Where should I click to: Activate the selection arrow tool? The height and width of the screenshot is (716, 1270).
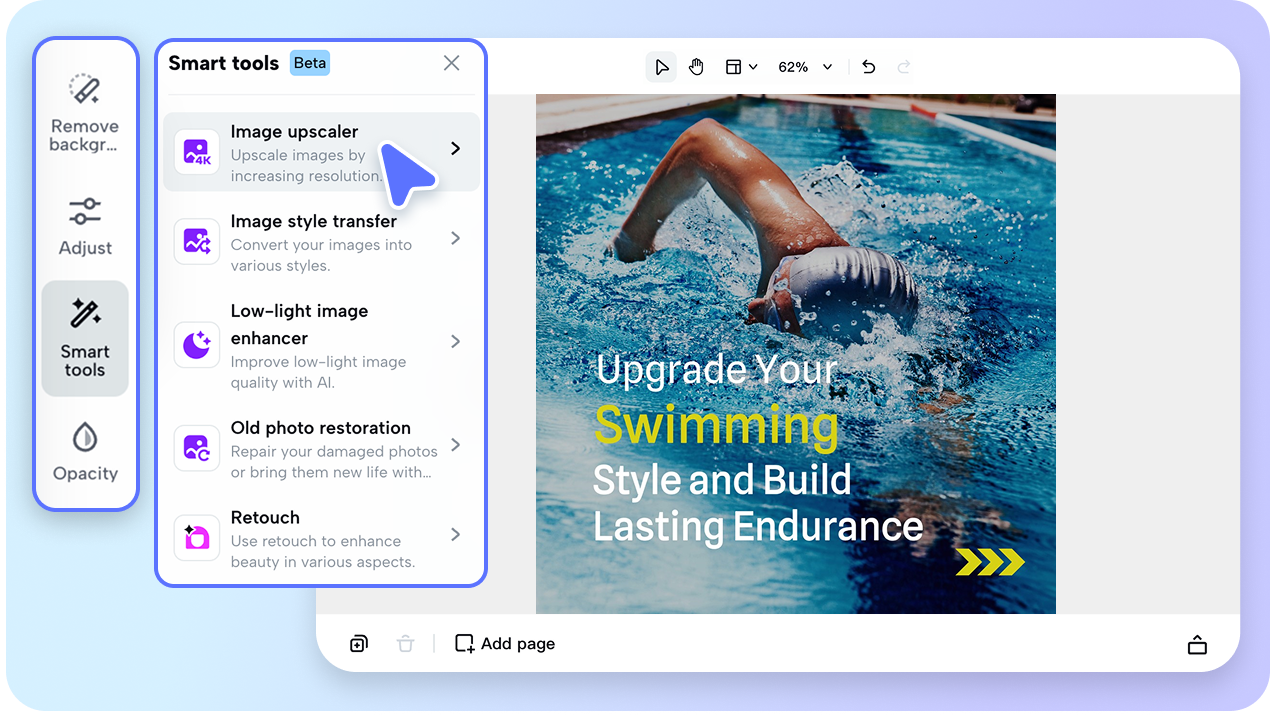point(661,66)
